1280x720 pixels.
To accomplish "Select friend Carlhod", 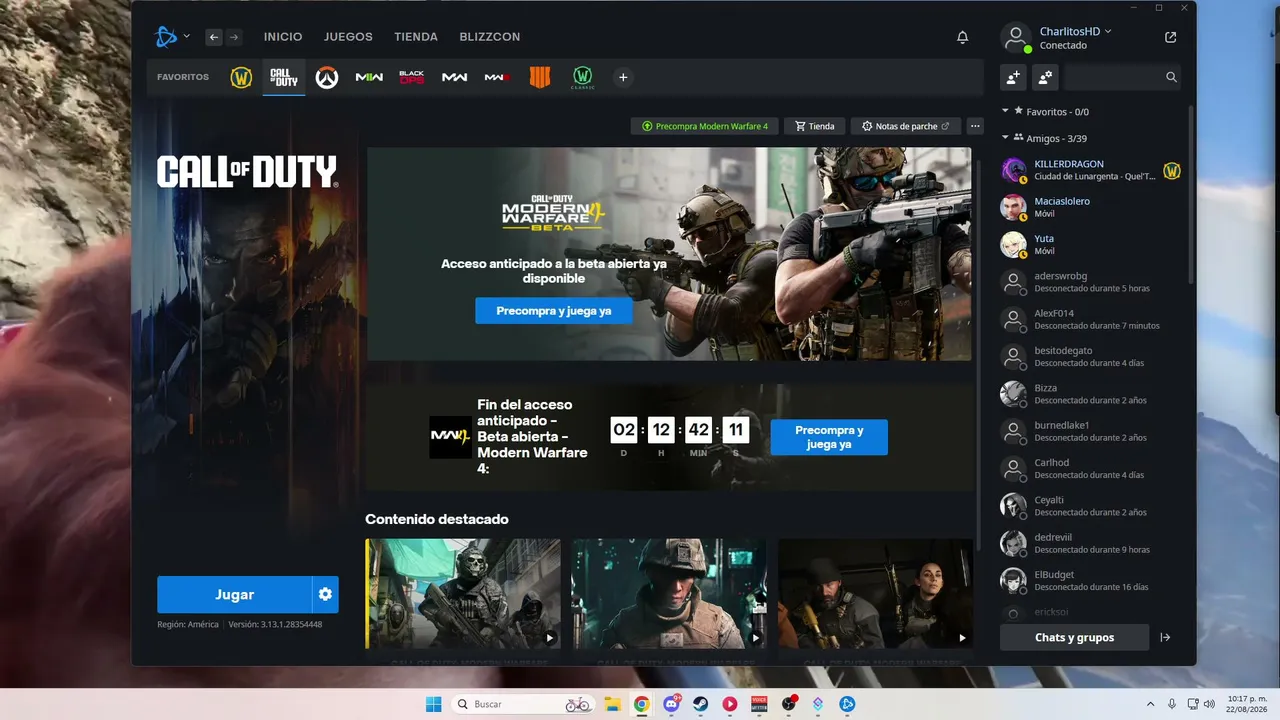I will [1091, 469].
